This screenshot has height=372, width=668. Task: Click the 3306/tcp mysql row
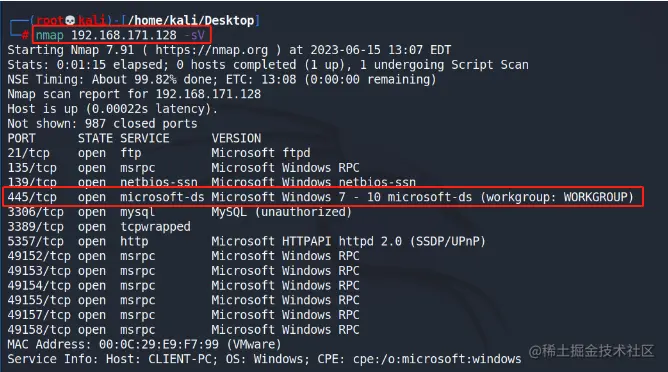[179, 212]
